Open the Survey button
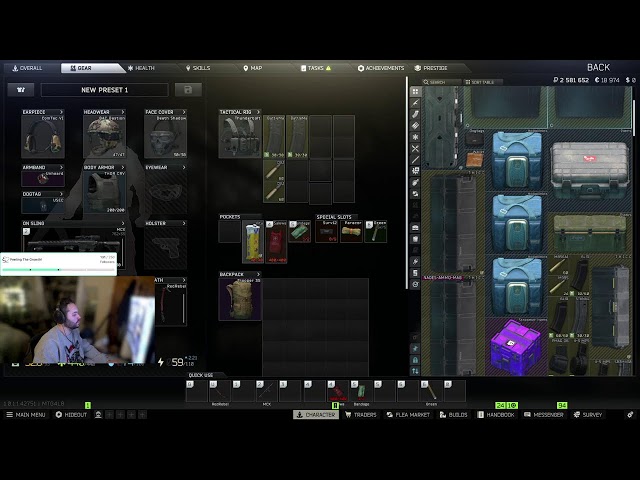This screenshot has height=480, width=640. click(588, 415)
